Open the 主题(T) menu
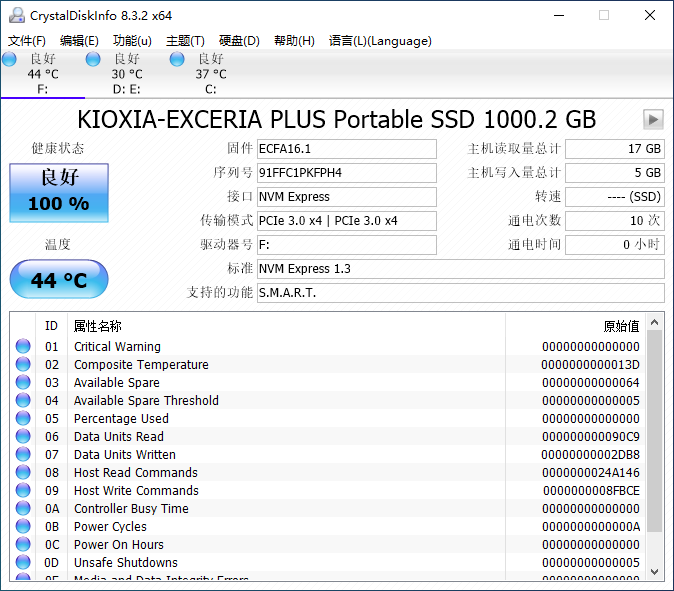674x591 pixels. point(185,41)
